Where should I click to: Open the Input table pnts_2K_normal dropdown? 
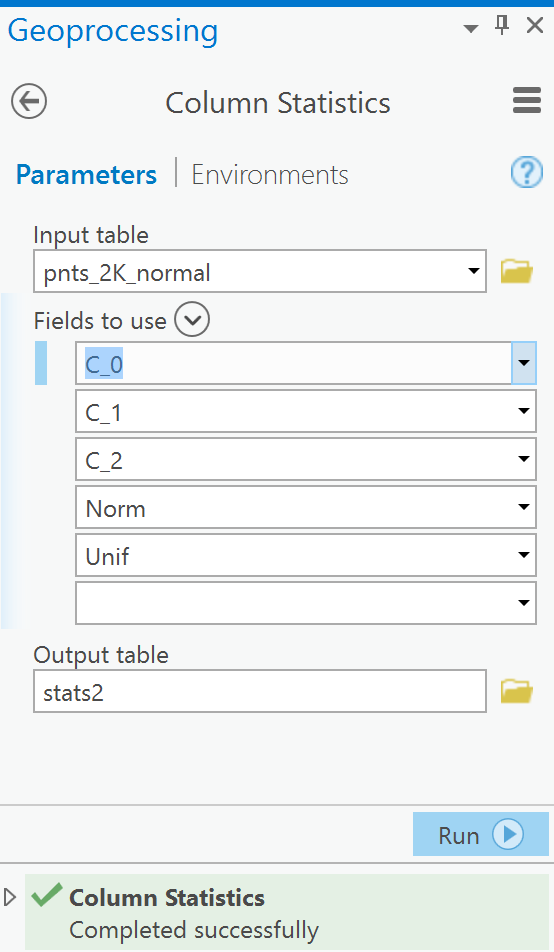[474, 271]
